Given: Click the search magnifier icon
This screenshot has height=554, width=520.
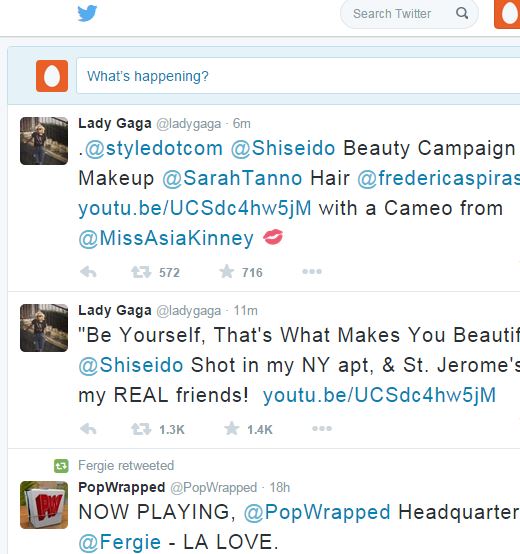Looking at the screenshot, I should click(462, 13).
